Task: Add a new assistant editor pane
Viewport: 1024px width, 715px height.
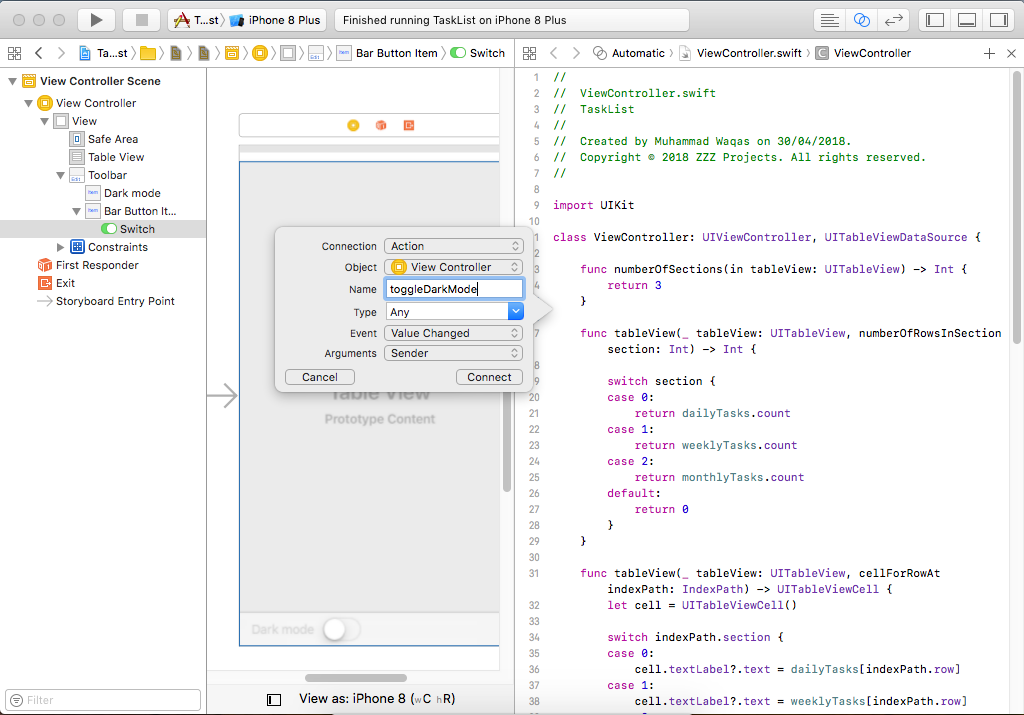Action: click(x=989, y=53)
